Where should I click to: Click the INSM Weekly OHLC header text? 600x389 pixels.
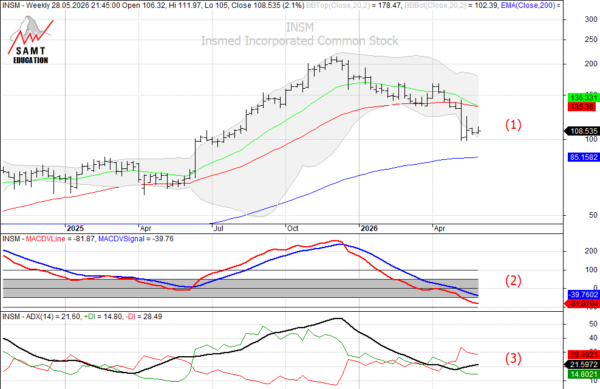(x=153, y=5)
